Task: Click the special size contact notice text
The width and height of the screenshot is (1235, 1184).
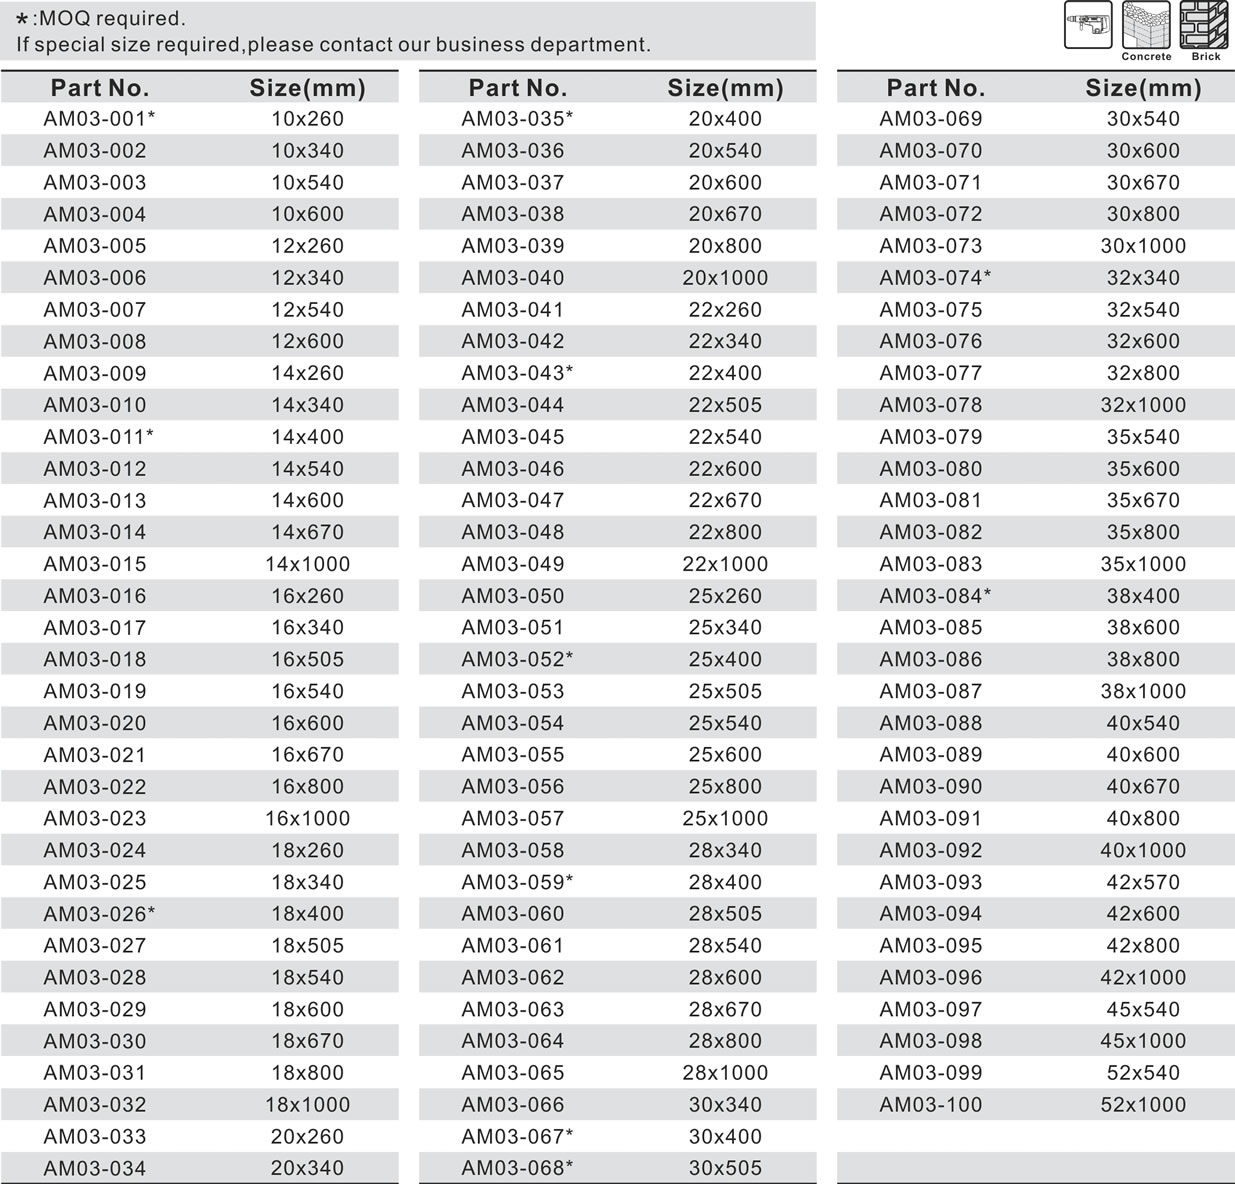Action: coord(333,45)
